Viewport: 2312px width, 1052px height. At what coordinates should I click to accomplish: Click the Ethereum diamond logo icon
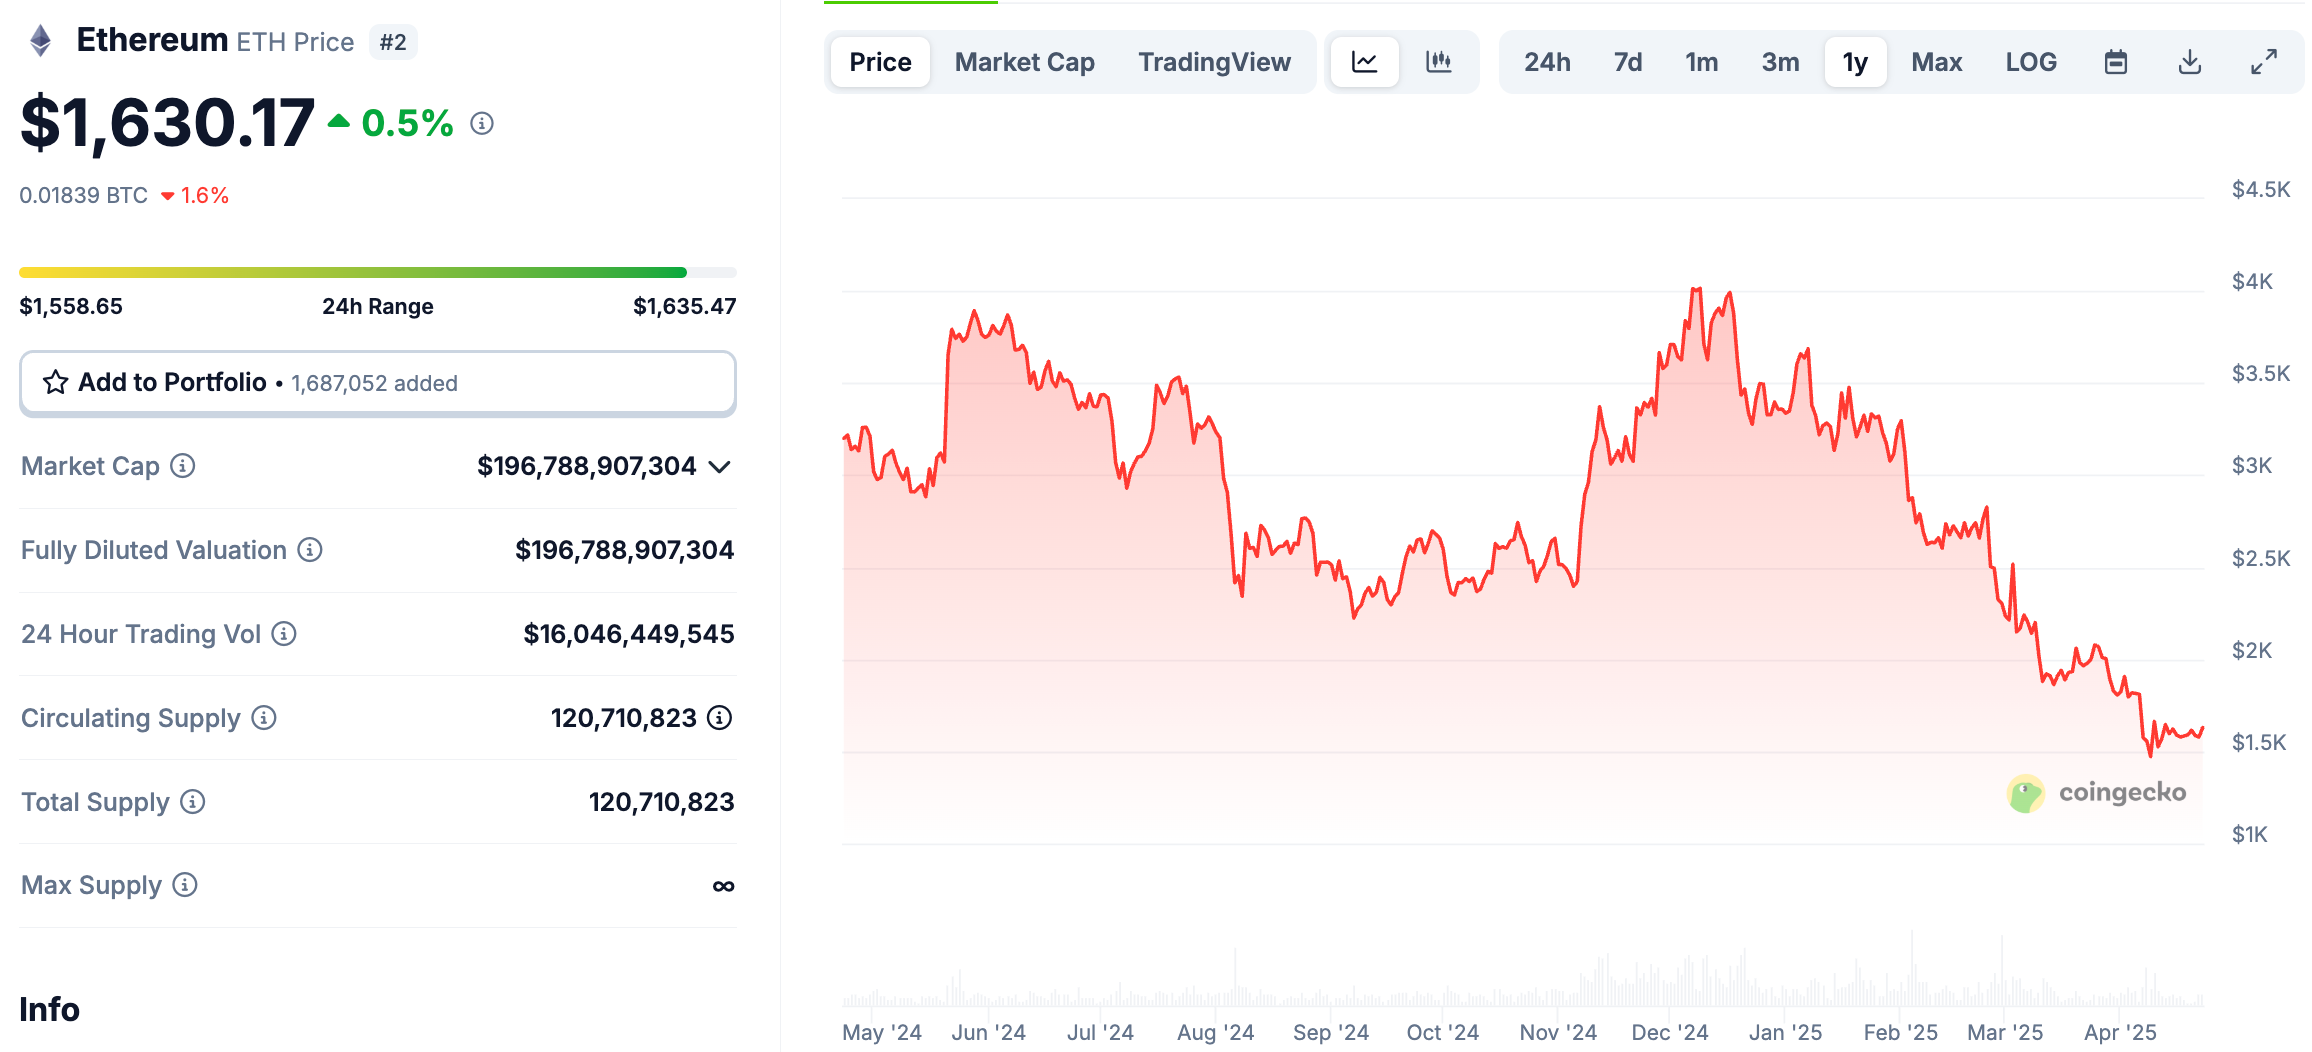coord(40,41)
